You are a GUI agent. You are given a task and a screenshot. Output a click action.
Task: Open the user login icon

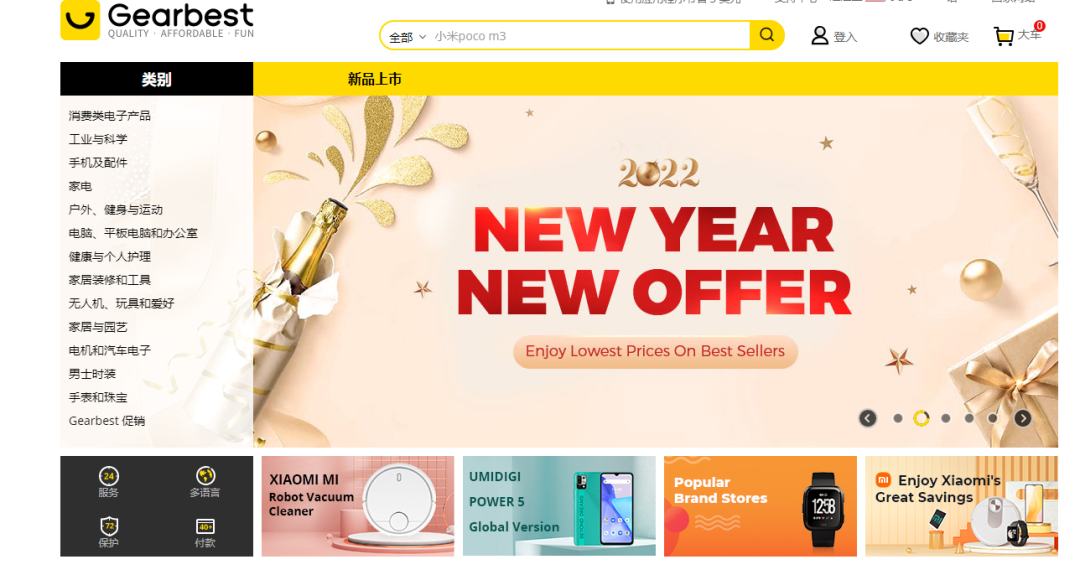819,36
